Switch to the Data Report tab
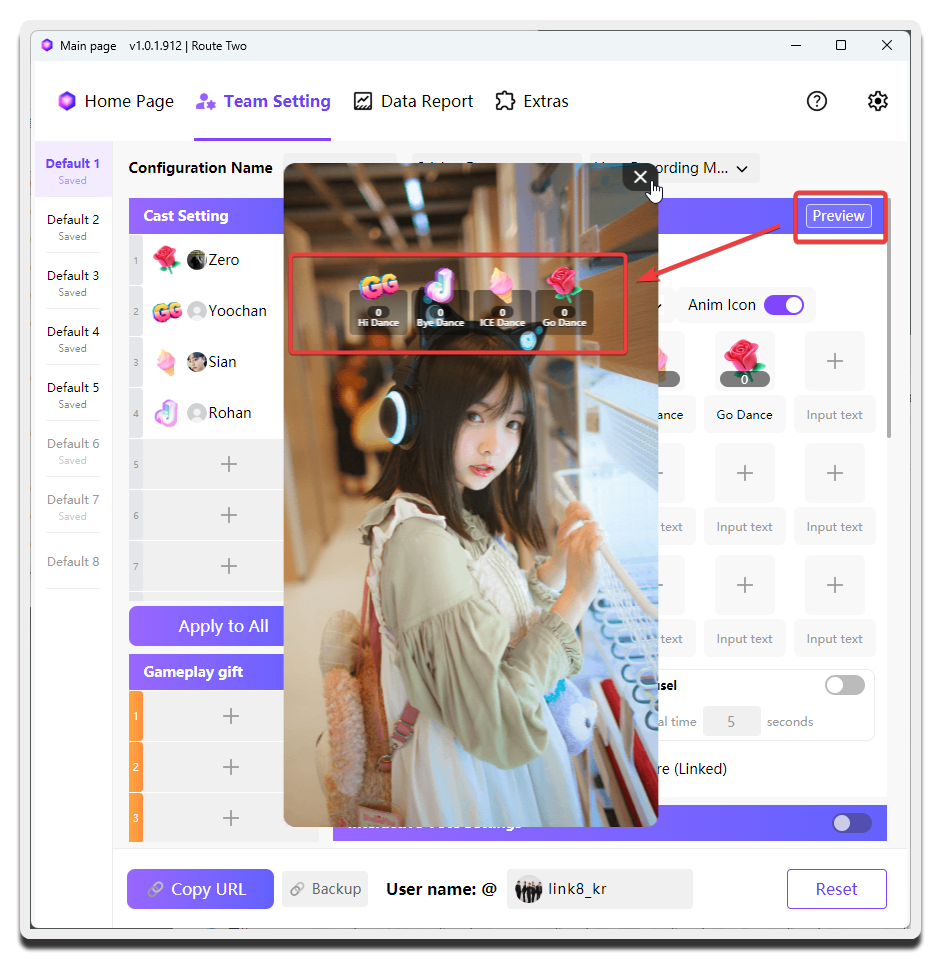Image resolution: width=941 pixels, height=959 pixels. pos(413,101)
